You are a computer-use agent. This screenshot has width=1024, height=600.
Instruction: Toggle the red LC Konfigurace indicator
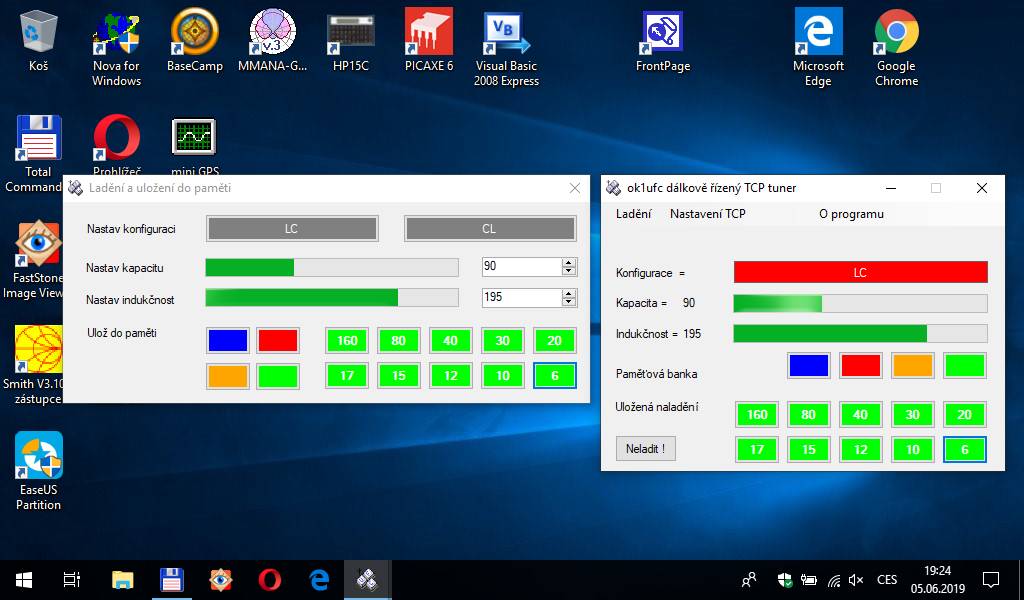860,272
